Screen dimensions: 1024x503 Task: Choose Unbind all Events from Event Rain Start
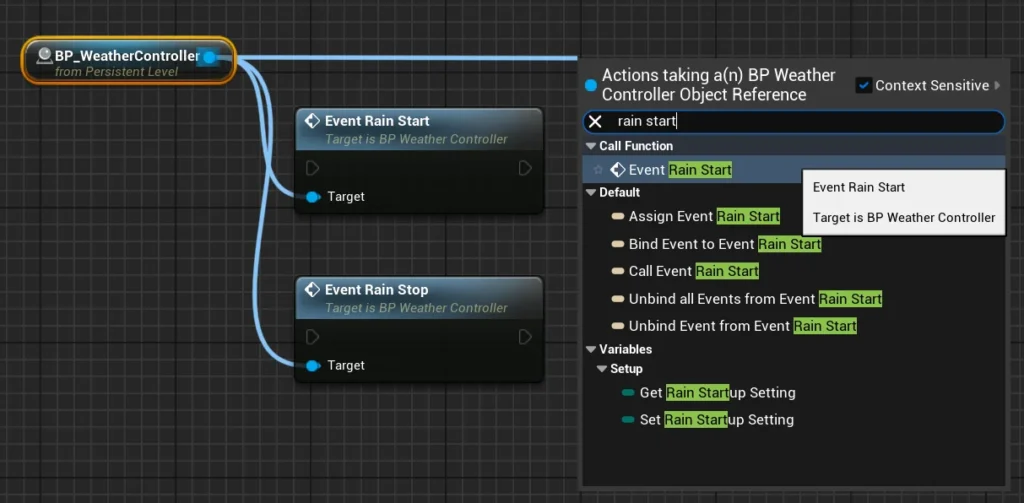click(754, 299)
